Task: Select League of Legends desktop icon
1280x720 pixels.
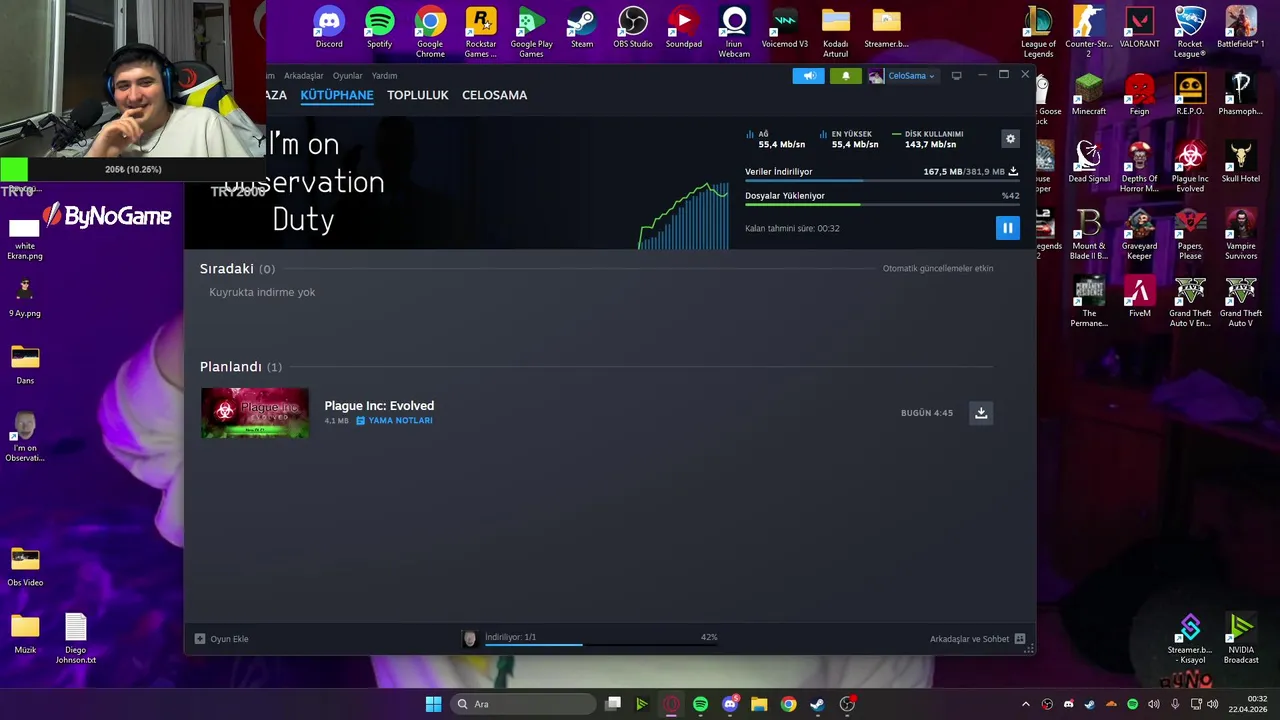Action: click(1038, 31)
